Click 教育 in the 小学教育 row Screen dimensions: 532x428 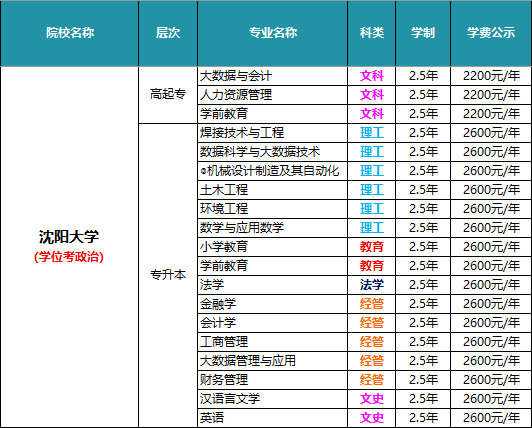point(372,247)
